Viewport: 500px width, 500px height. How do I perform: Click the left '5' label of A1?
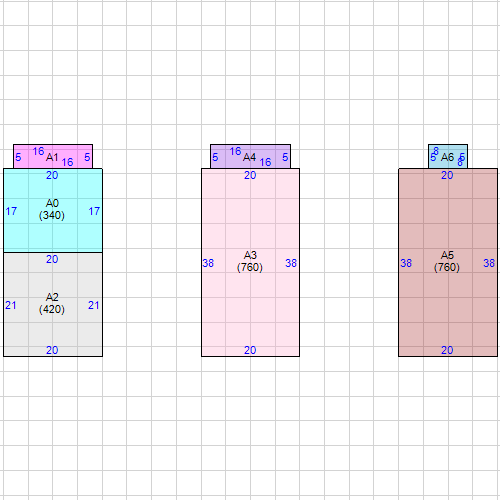pos(18,157)
